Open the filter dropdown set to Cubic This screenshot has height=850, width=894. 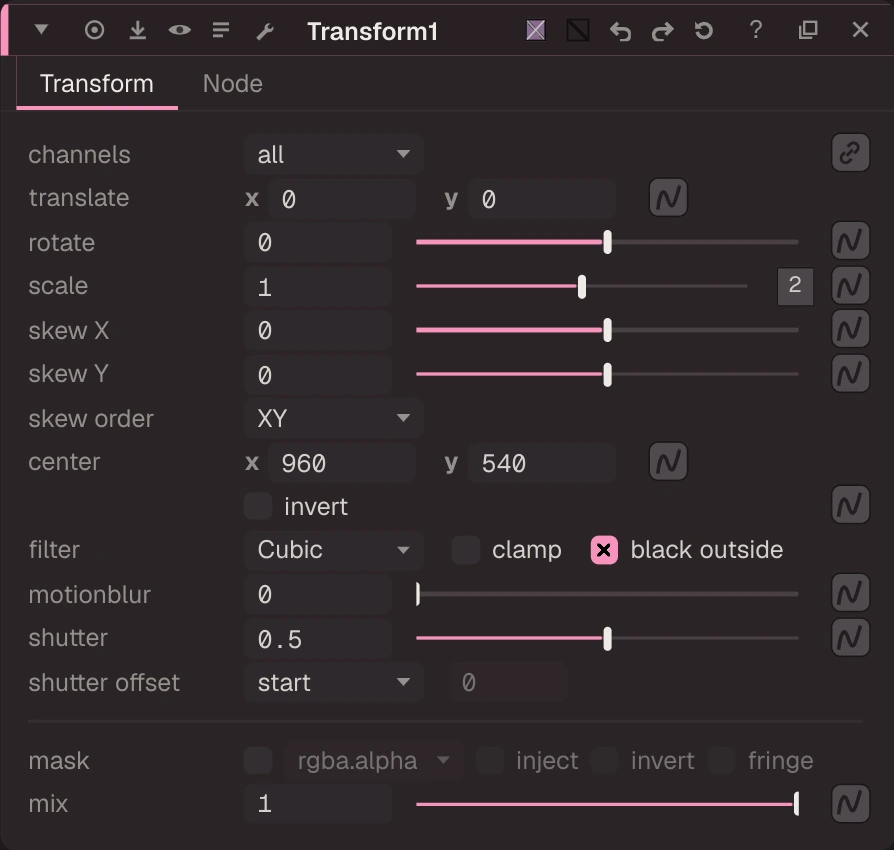tap(334, 550)
